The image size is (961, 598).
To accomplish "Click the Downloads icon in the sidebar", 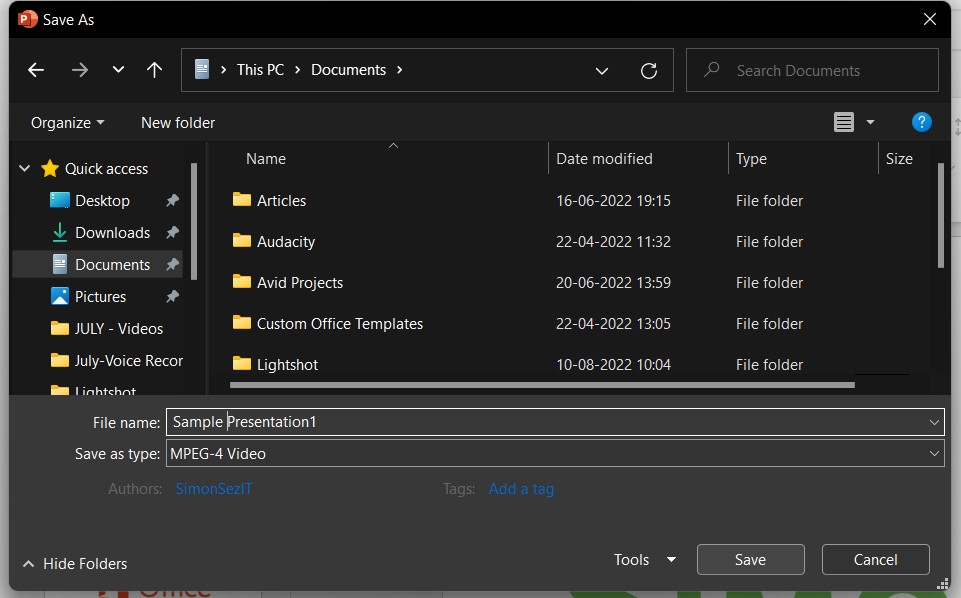I will 60,232.
